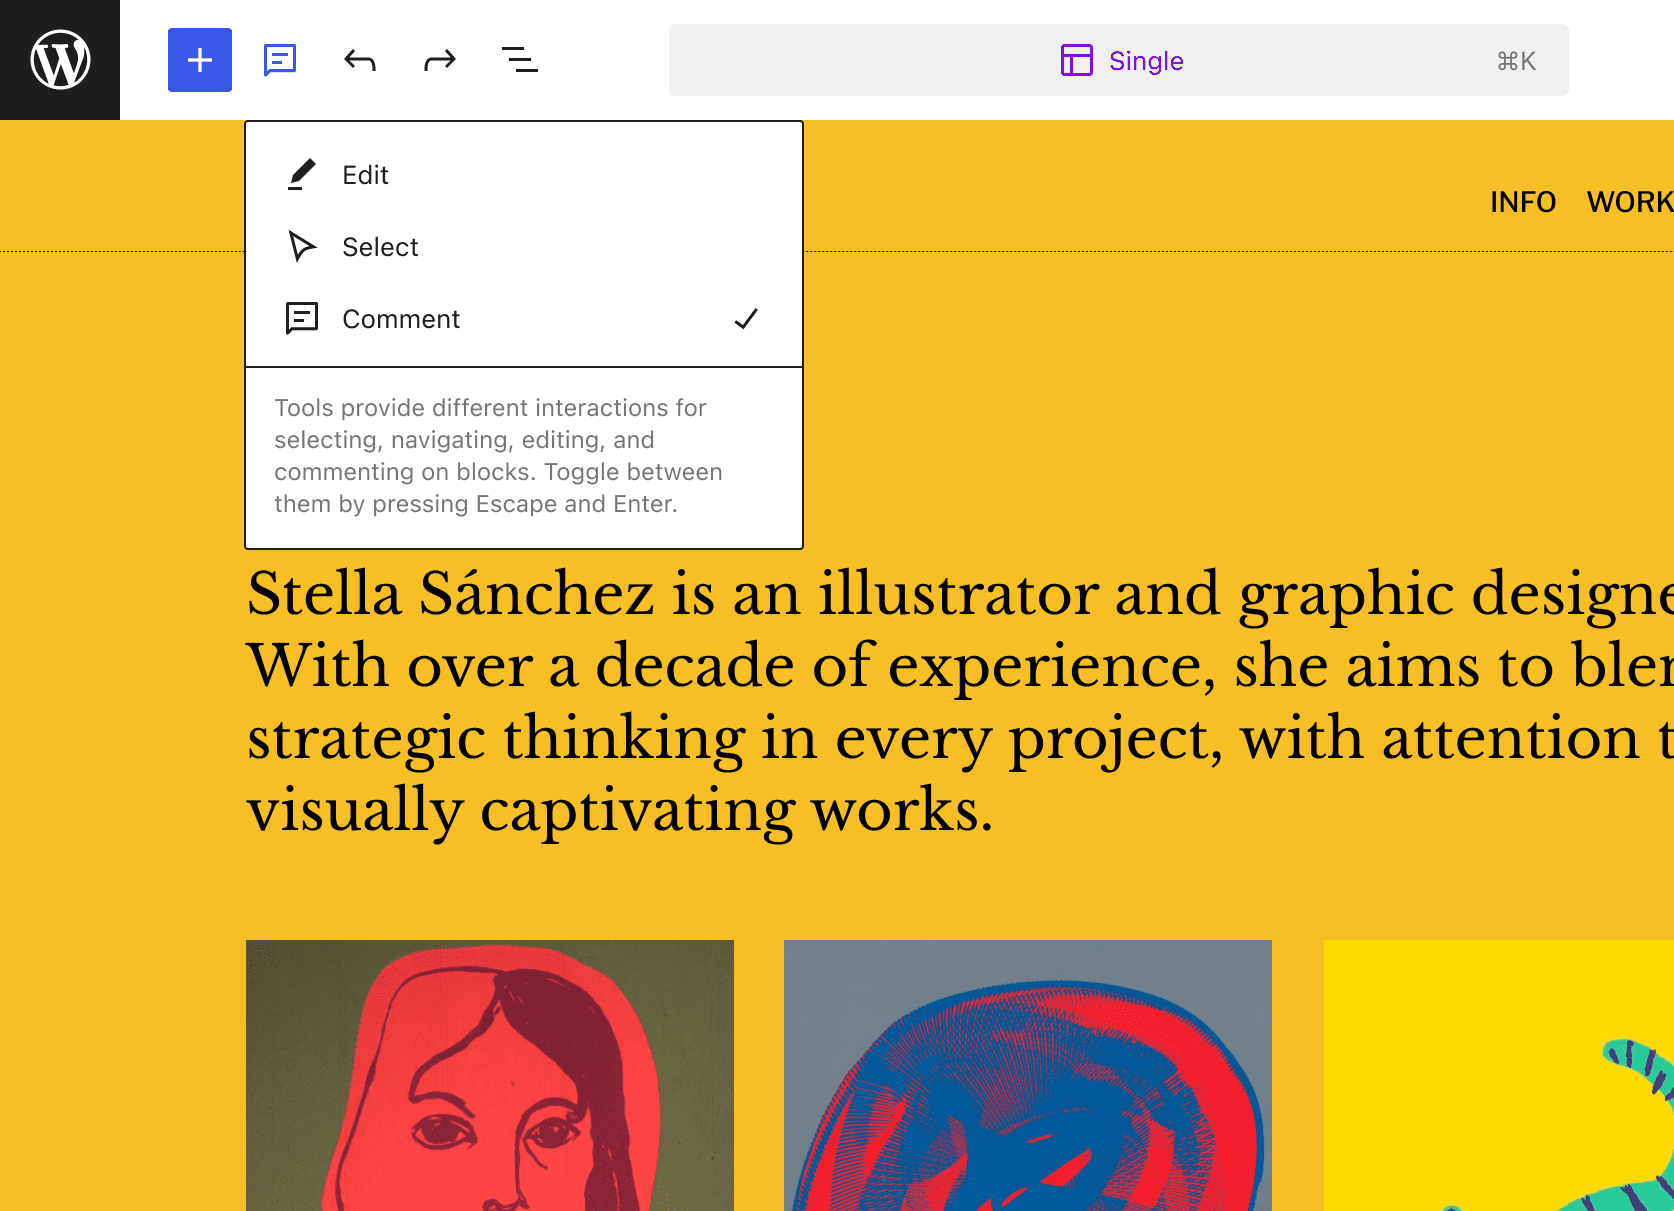This screenshot has height=1211, width=1674.
Task: Open the block inserter plus button
Action: [x=200, y=60]
